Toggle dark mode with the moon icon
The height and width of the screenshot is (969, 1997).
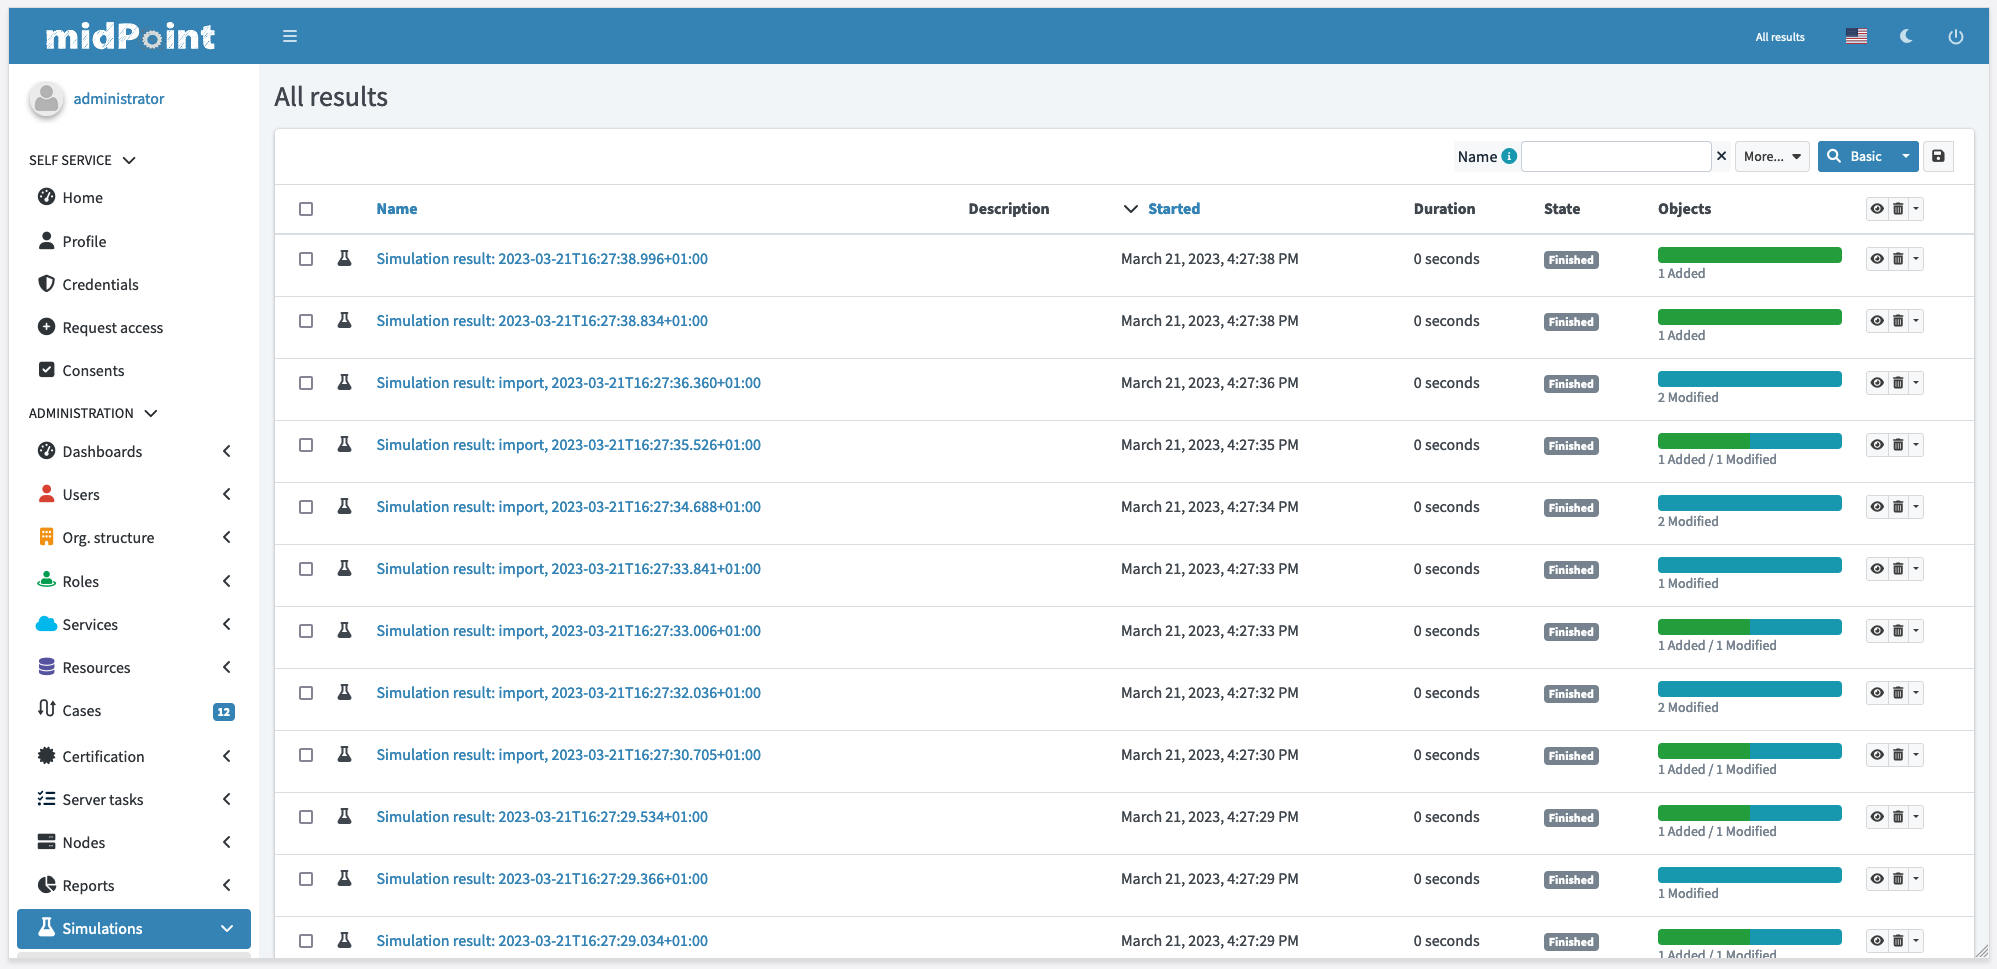1906,37
